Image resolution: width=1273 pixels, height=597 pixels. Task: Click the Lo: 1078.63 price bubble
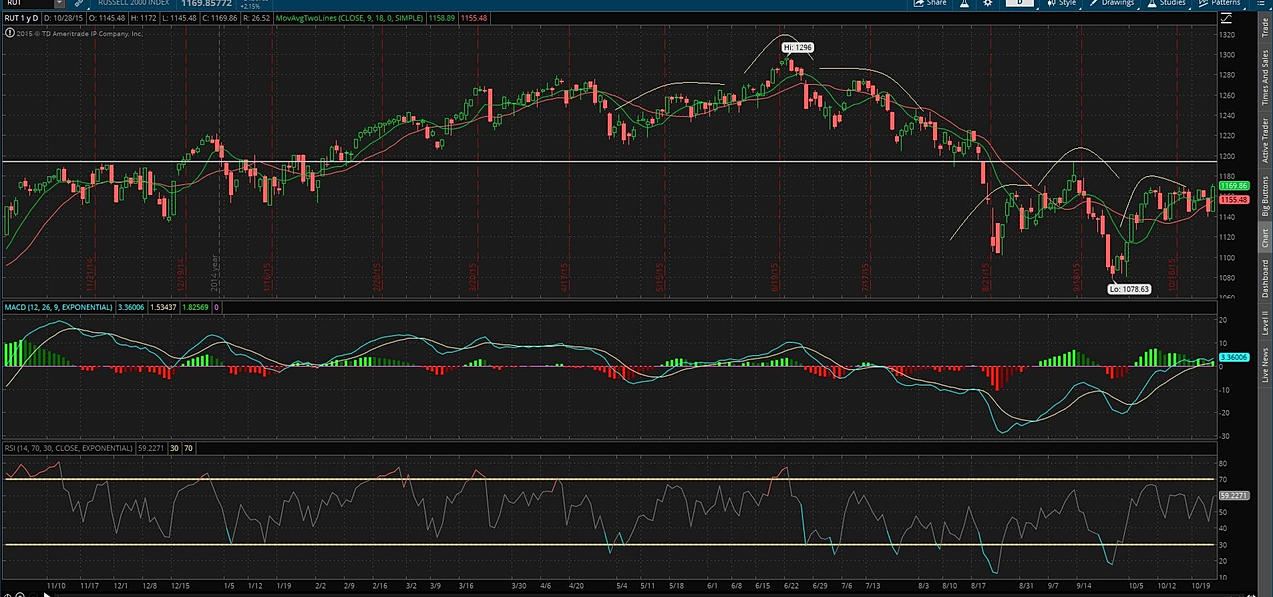[x=1129, y=288]
